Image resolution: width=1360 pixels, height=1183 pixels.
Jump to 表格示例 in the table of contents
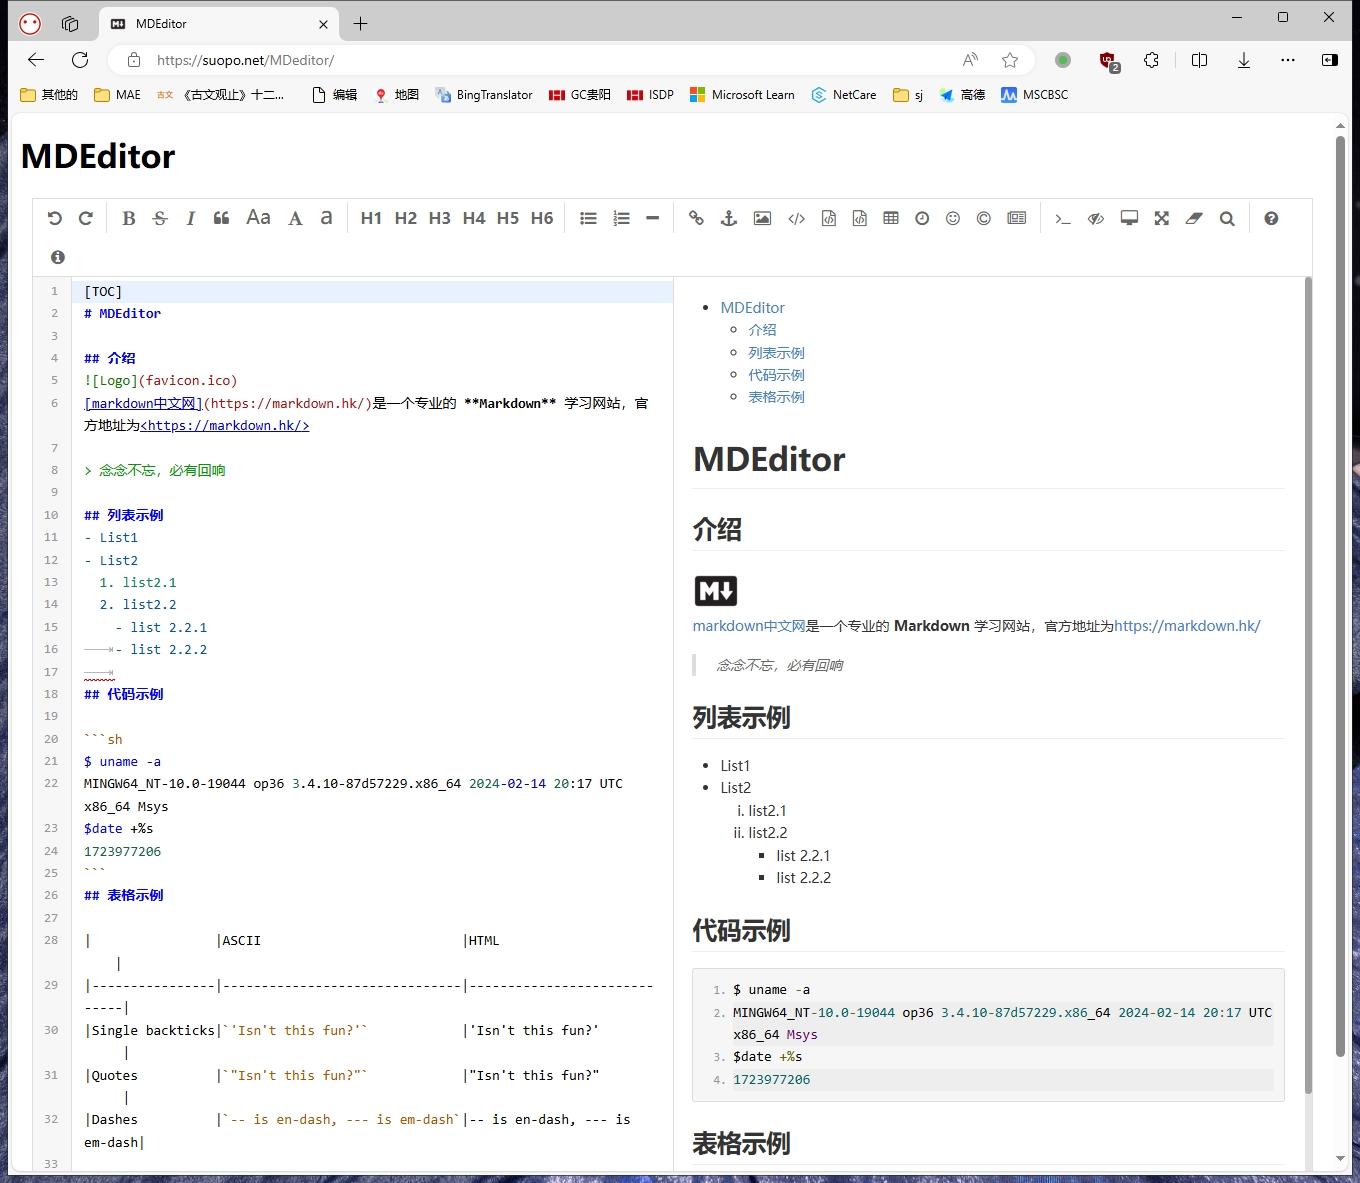(x=776, y=397)
